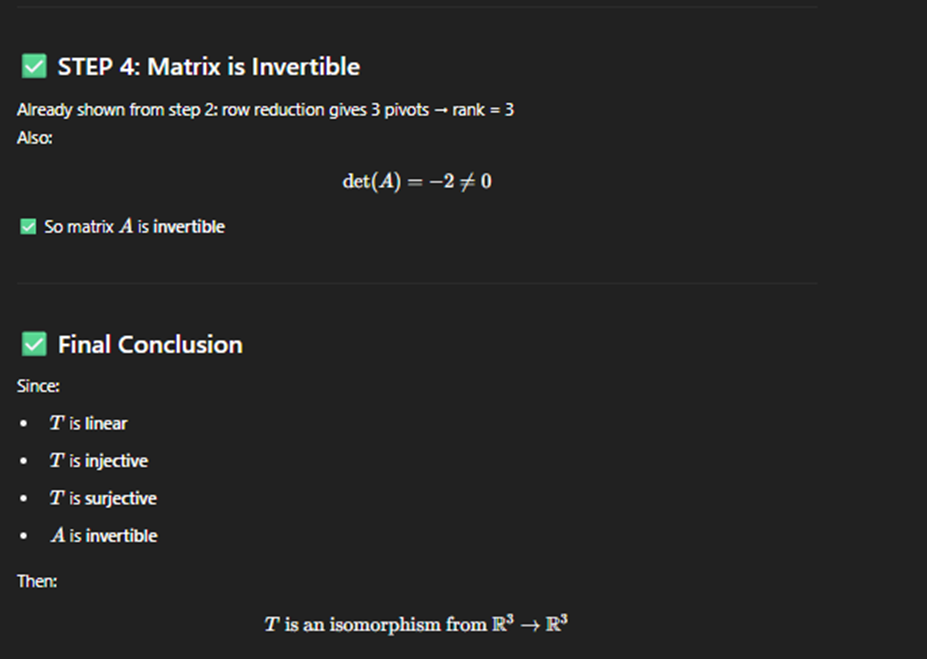Click the 'Since:' label

point(38,386)
